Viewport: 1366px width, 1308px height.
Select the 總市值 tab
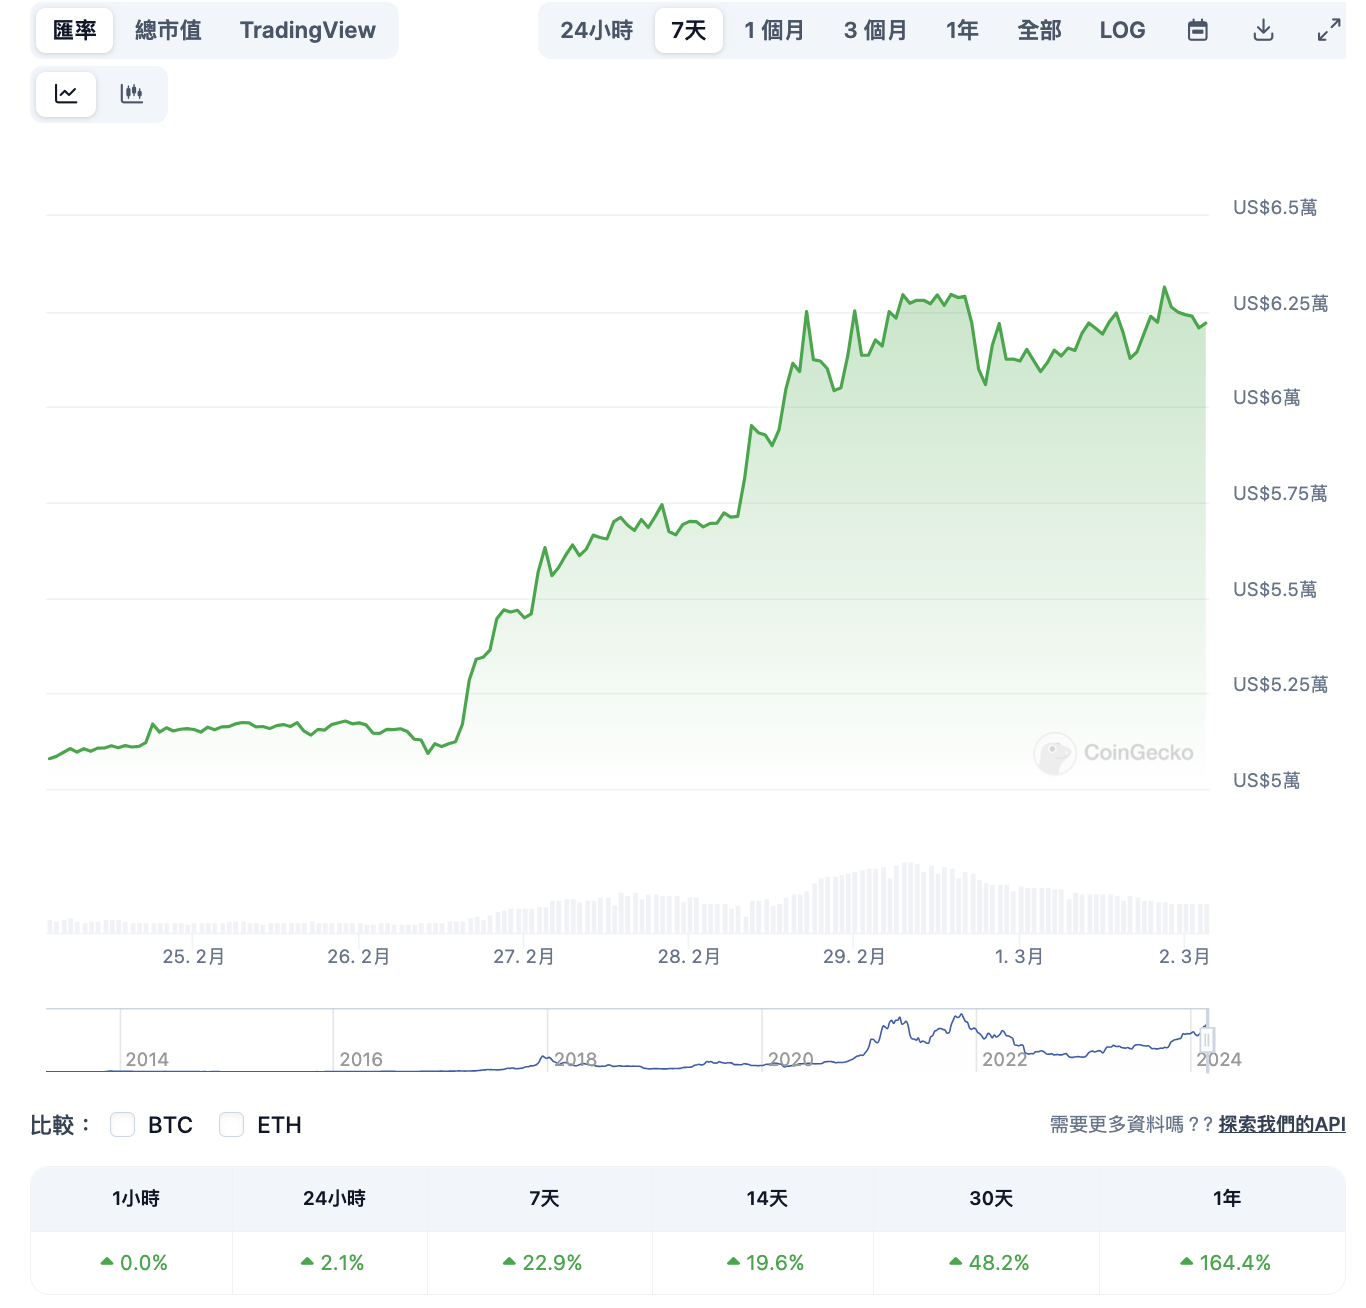(x=168, y=31)
